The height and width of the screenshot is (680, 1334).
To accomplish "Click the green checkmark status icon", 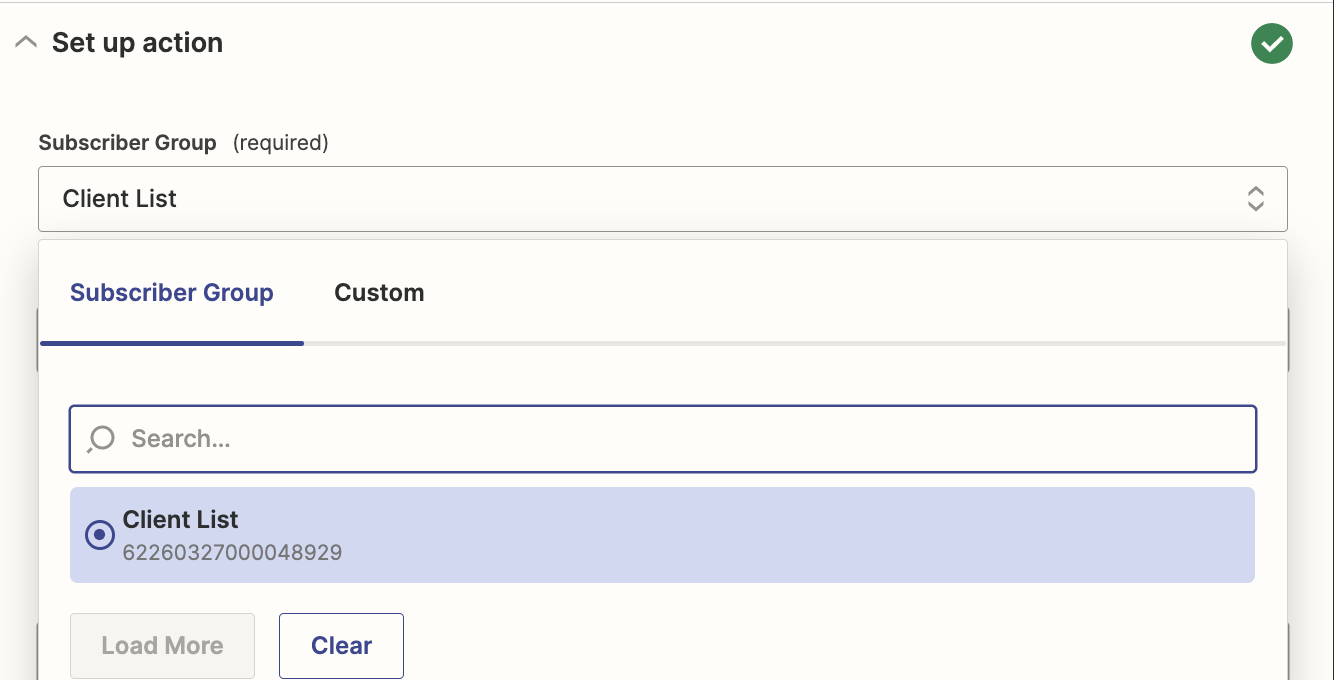I will coord(1271,44).
